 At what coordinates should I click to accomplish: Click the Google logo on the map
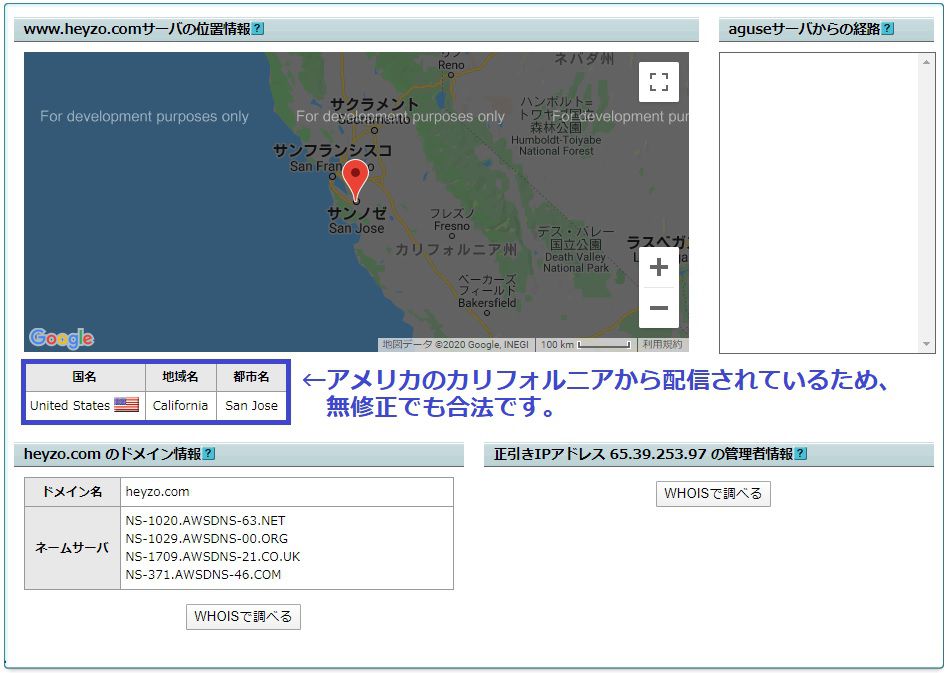click(x=62, y=338)
